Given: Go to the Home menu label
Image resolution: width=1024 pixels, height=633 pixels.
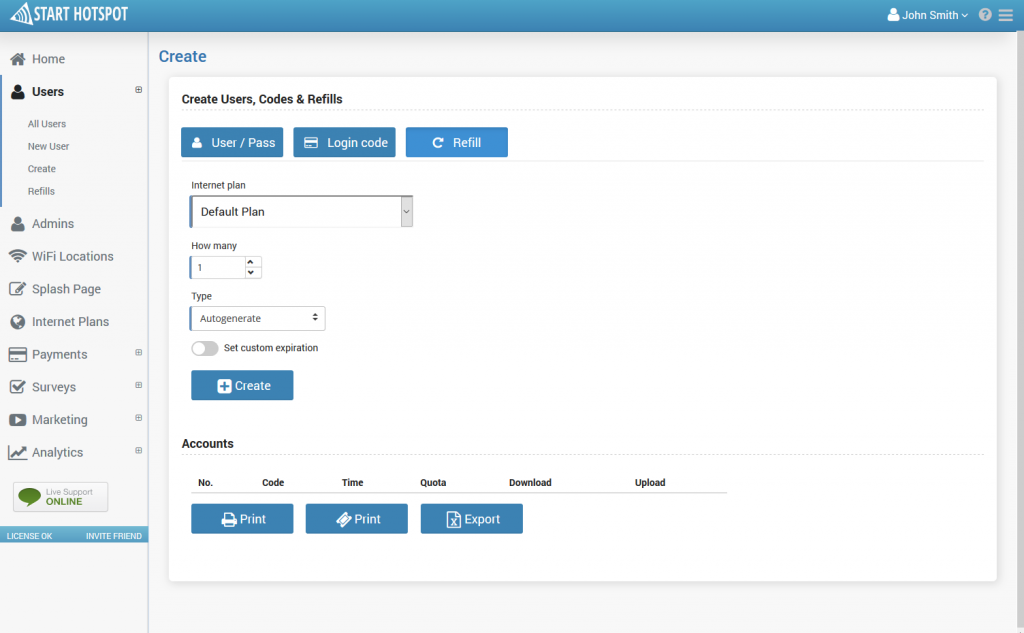Looking at the screenshot, I should (48, 59).
